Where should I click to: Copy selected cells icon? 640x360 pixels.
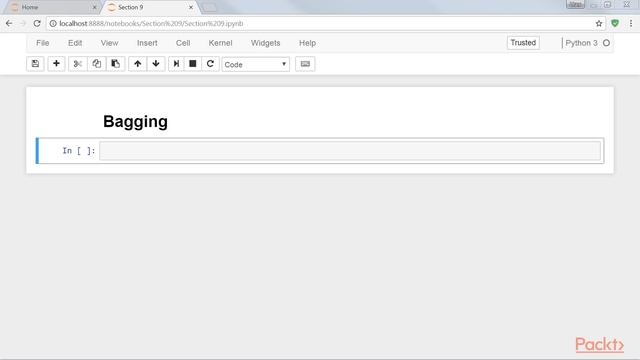click(x=97, y=64)
